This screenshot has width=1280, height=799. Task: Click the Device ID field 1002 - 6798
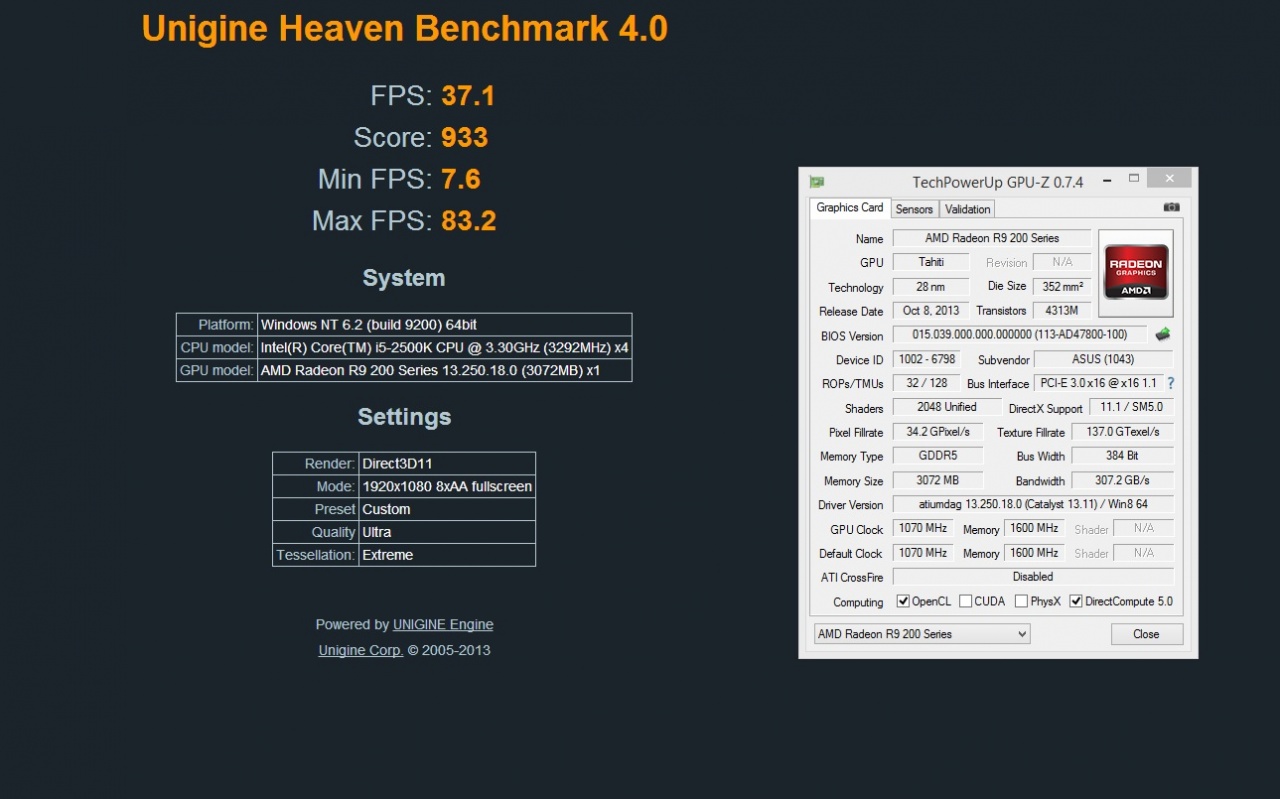pos(926,359)
